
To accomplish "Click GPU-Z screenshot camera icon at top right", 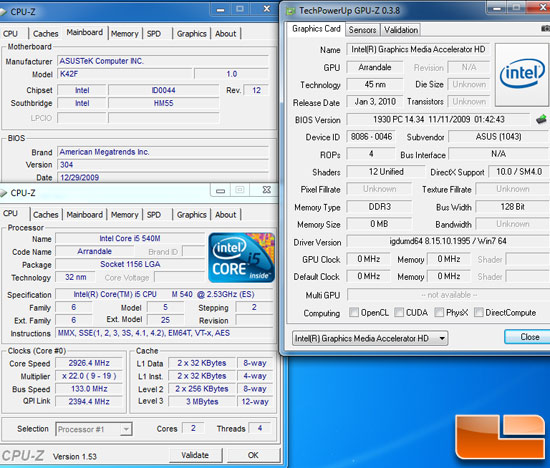I will point(546,29).
